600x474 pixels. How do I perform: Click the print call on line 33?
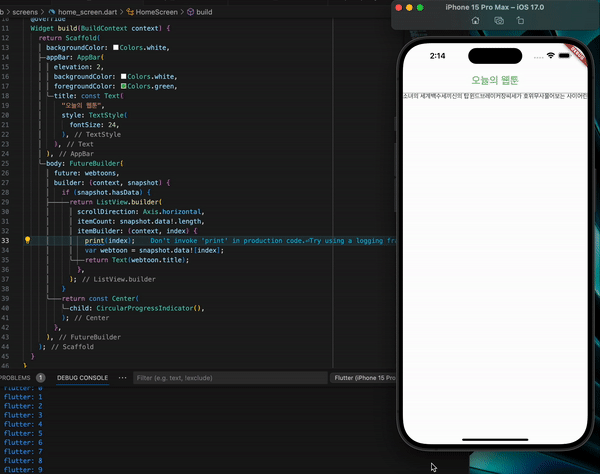tap(94, 241)
